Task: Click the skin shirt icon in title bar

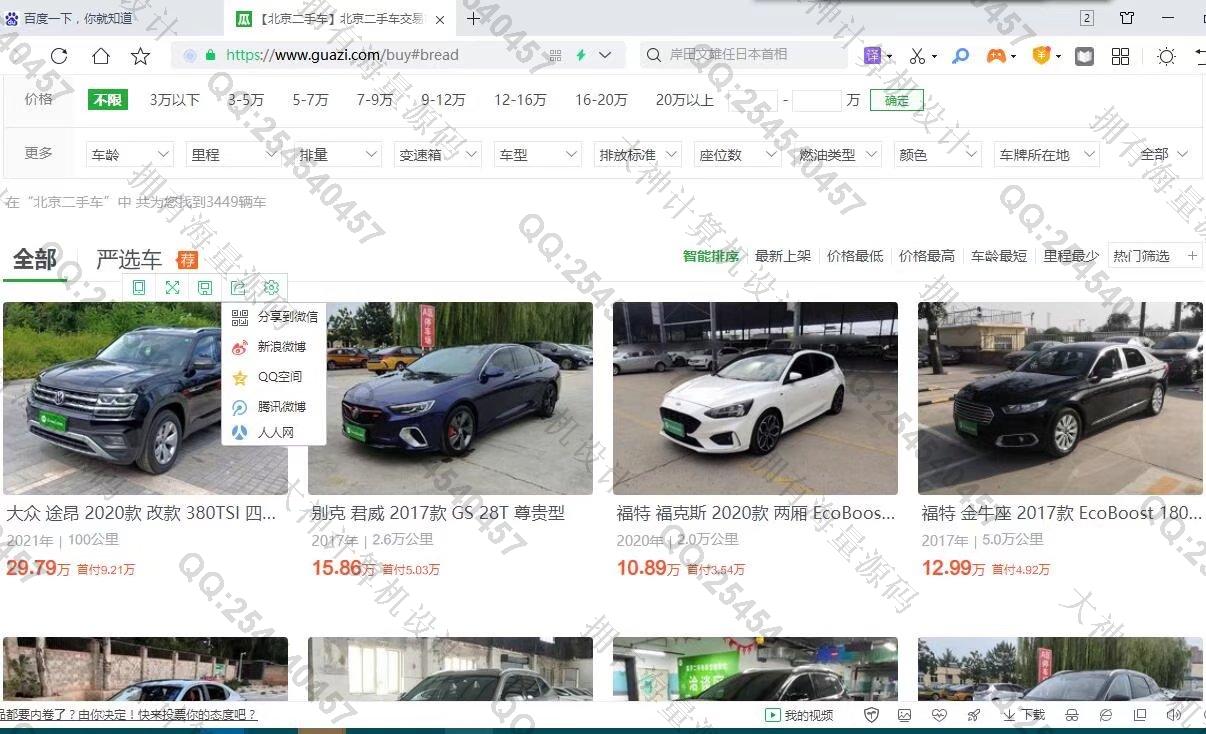Action: (x=1127, y=18)
